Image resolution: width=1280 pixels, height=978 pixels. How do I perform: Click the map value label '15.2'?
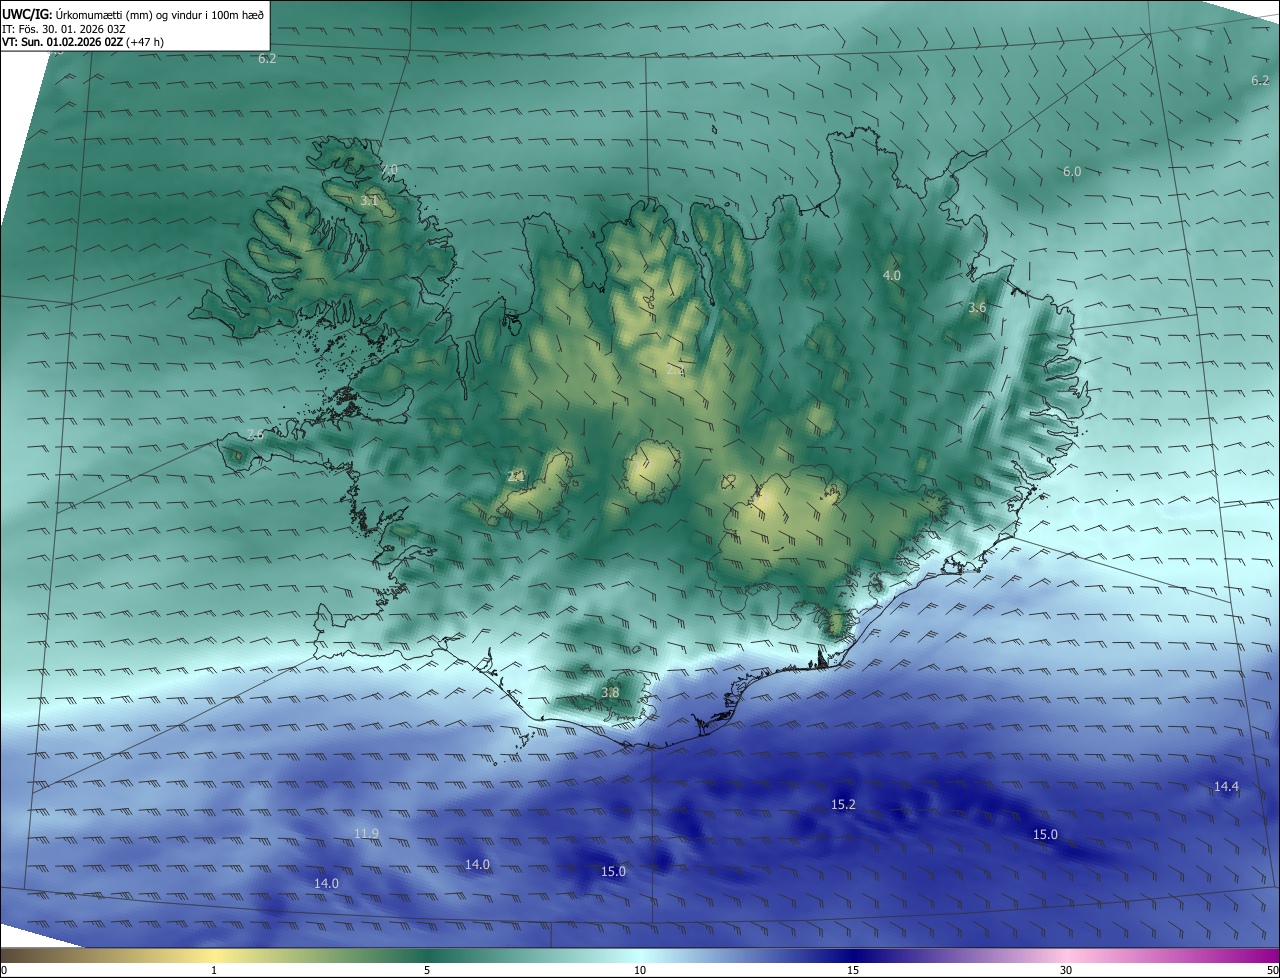[843, 805]
